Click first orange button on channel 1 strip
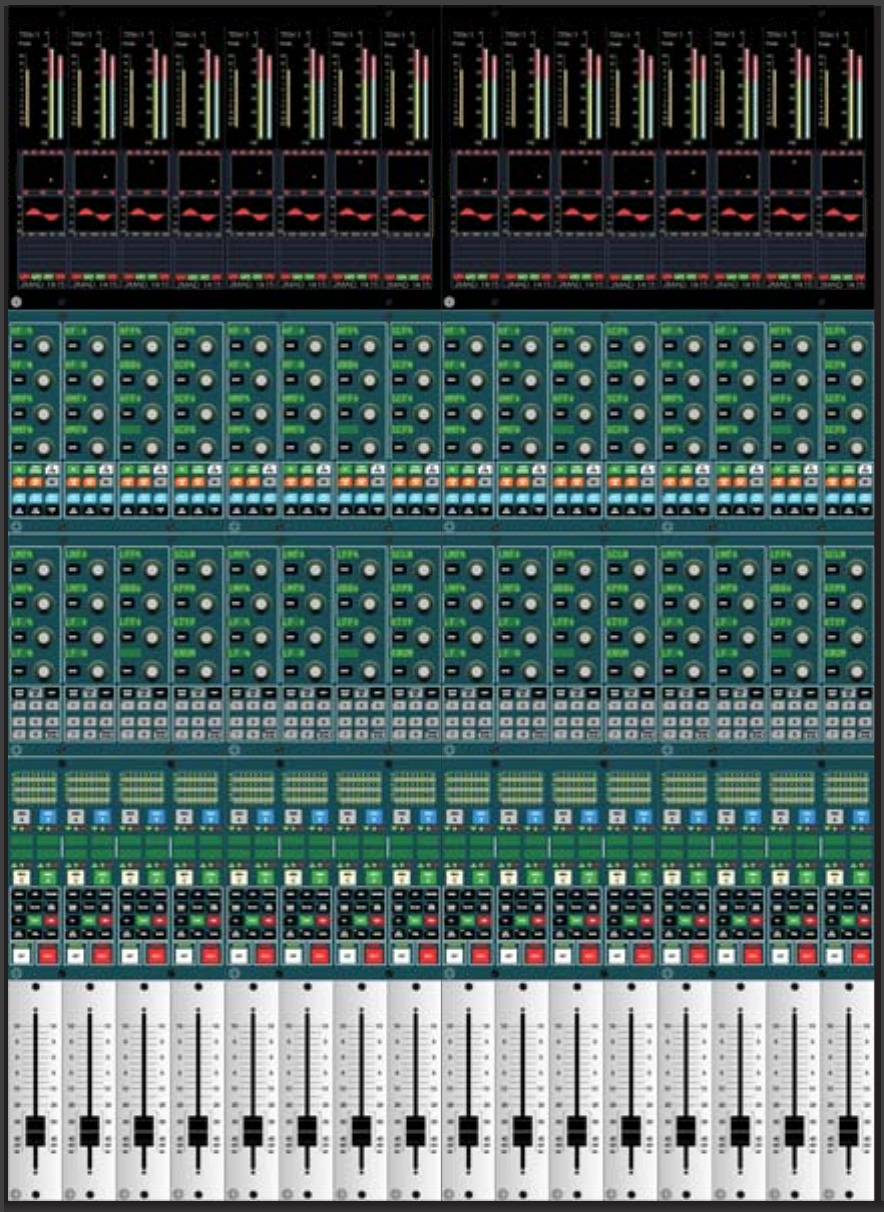The width and height of the screenshot is (884, 1212). 20,482
